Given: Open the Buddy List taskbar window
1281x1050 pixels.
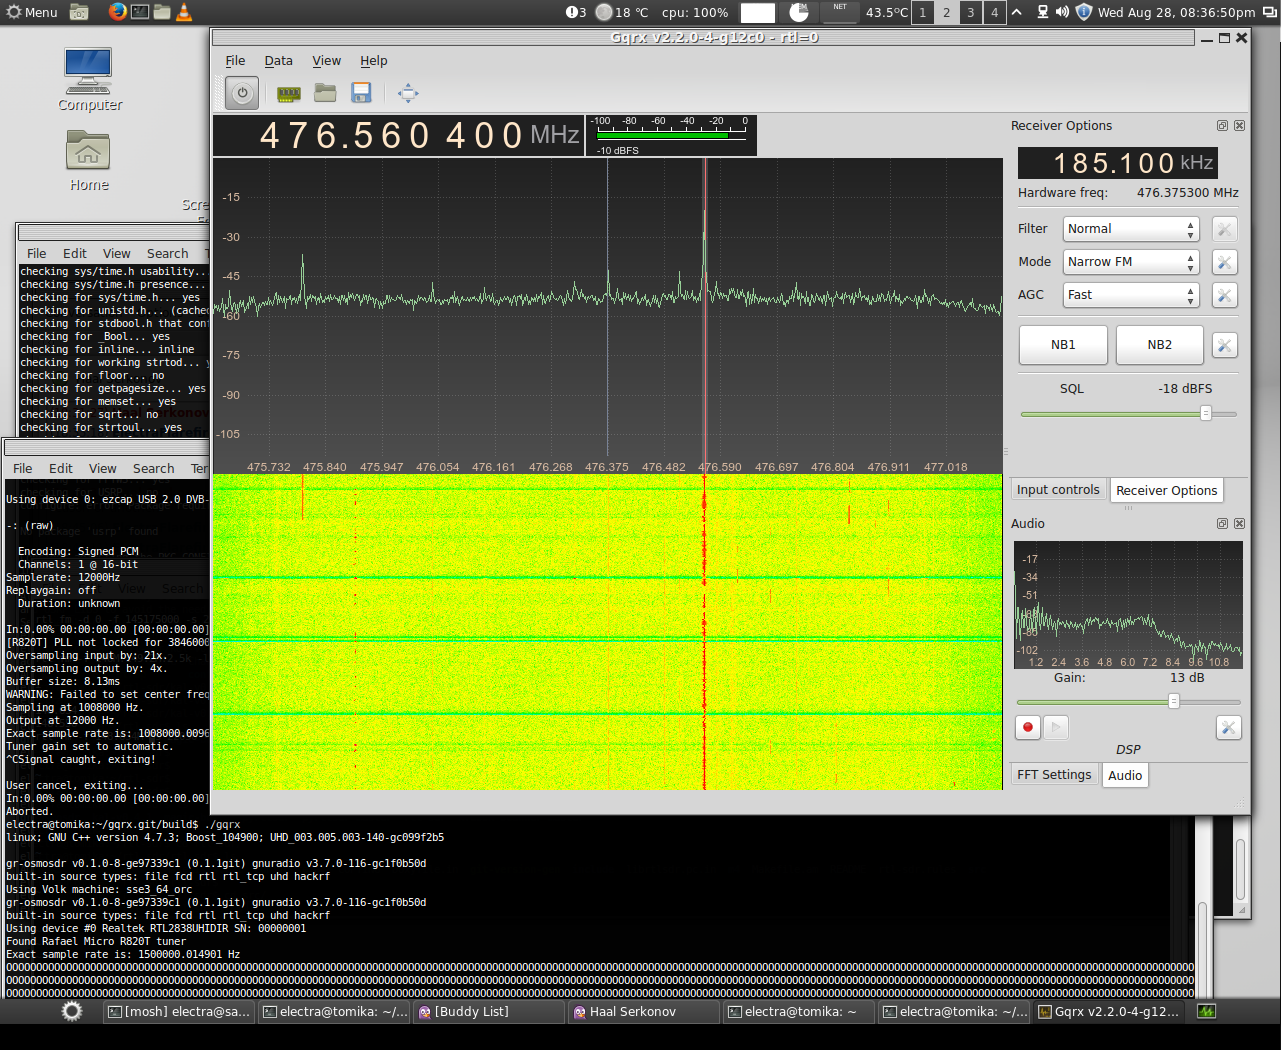Looking at the screenshot, I should [x=470, y=1012].
